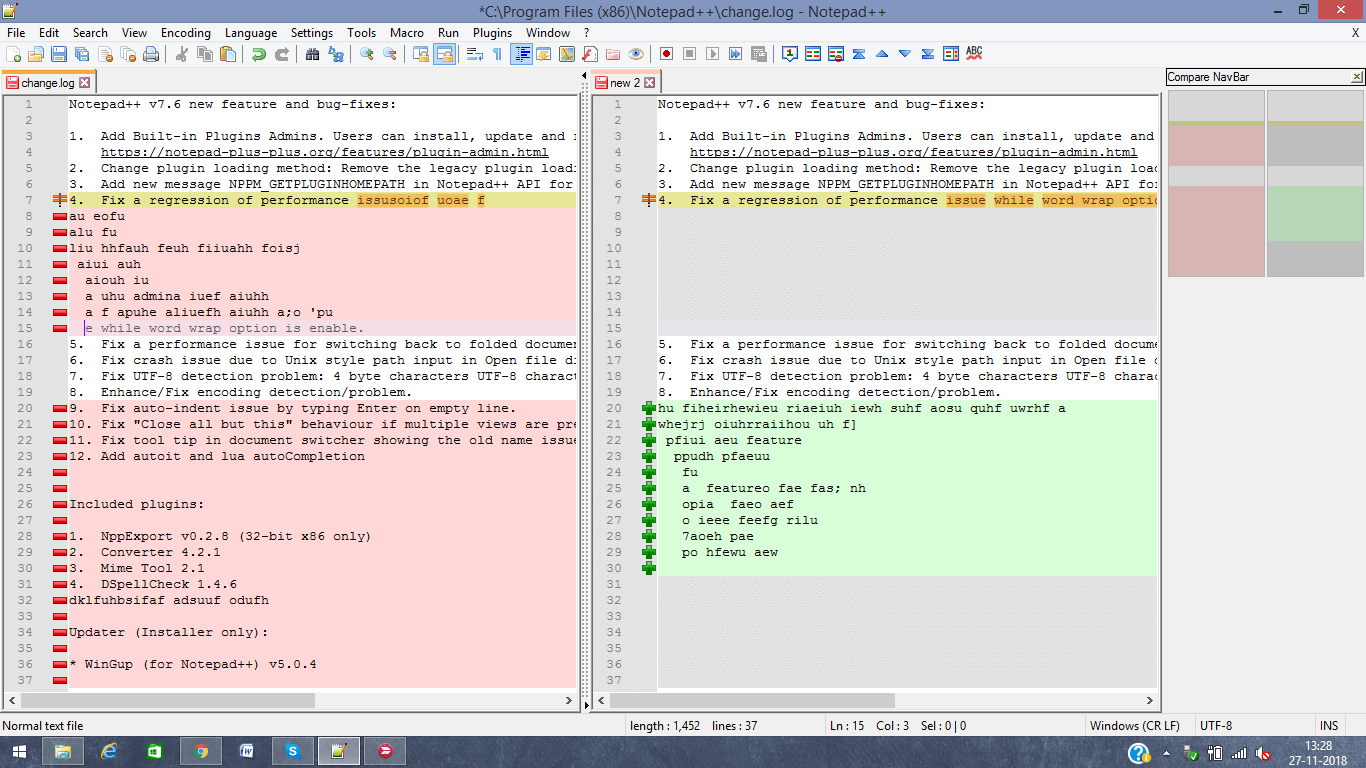
Task: Click the Save All toolbar icon
Action: pos(82,54)
